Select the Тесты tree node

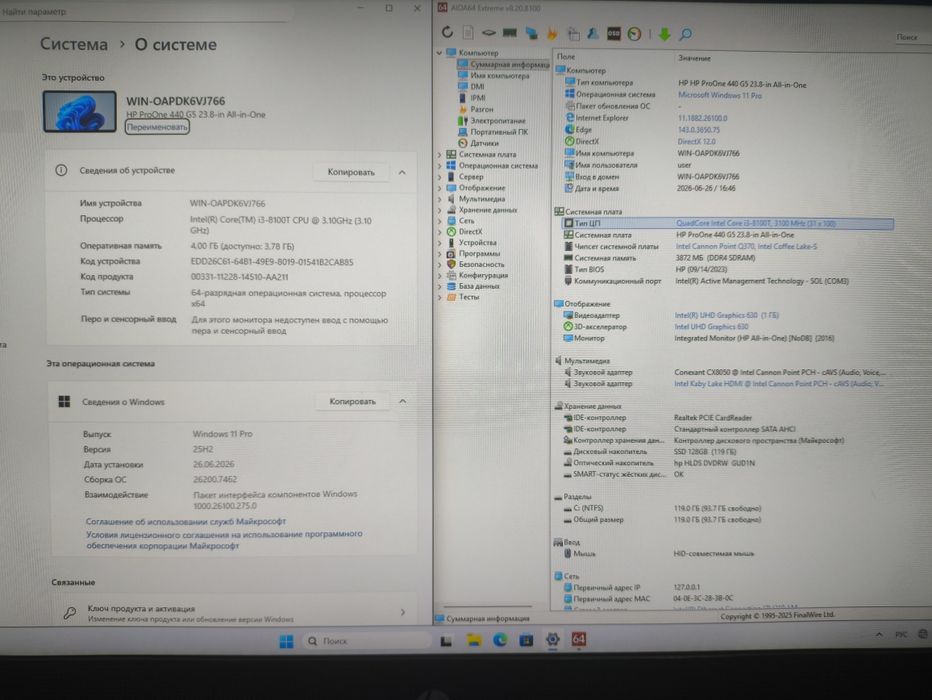coord(462,297)
